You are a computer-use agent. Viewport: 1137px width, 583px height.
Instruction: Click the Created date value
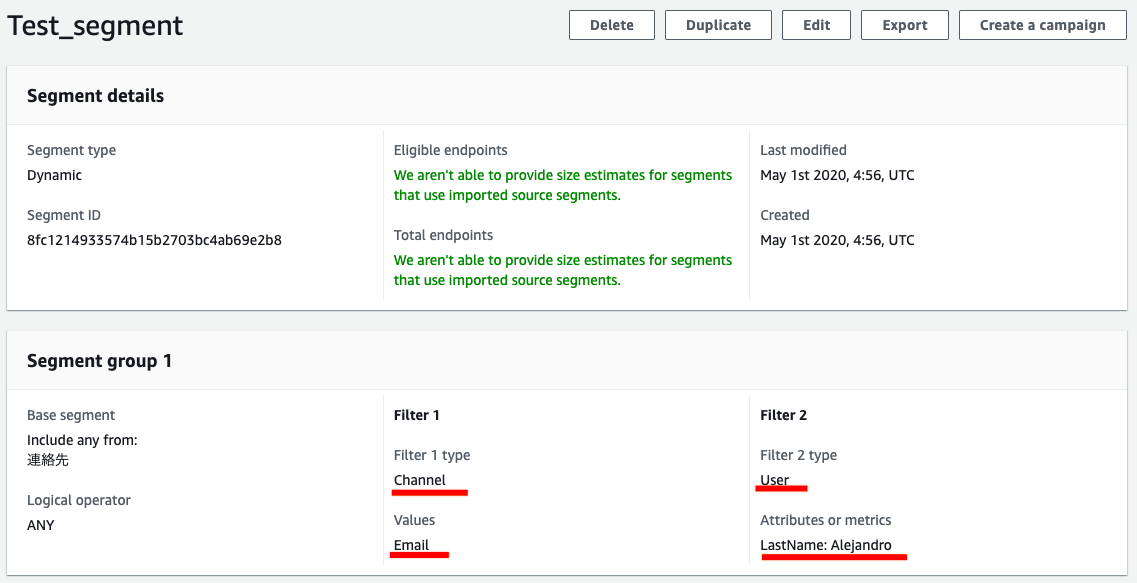click(x=837, y=240)
